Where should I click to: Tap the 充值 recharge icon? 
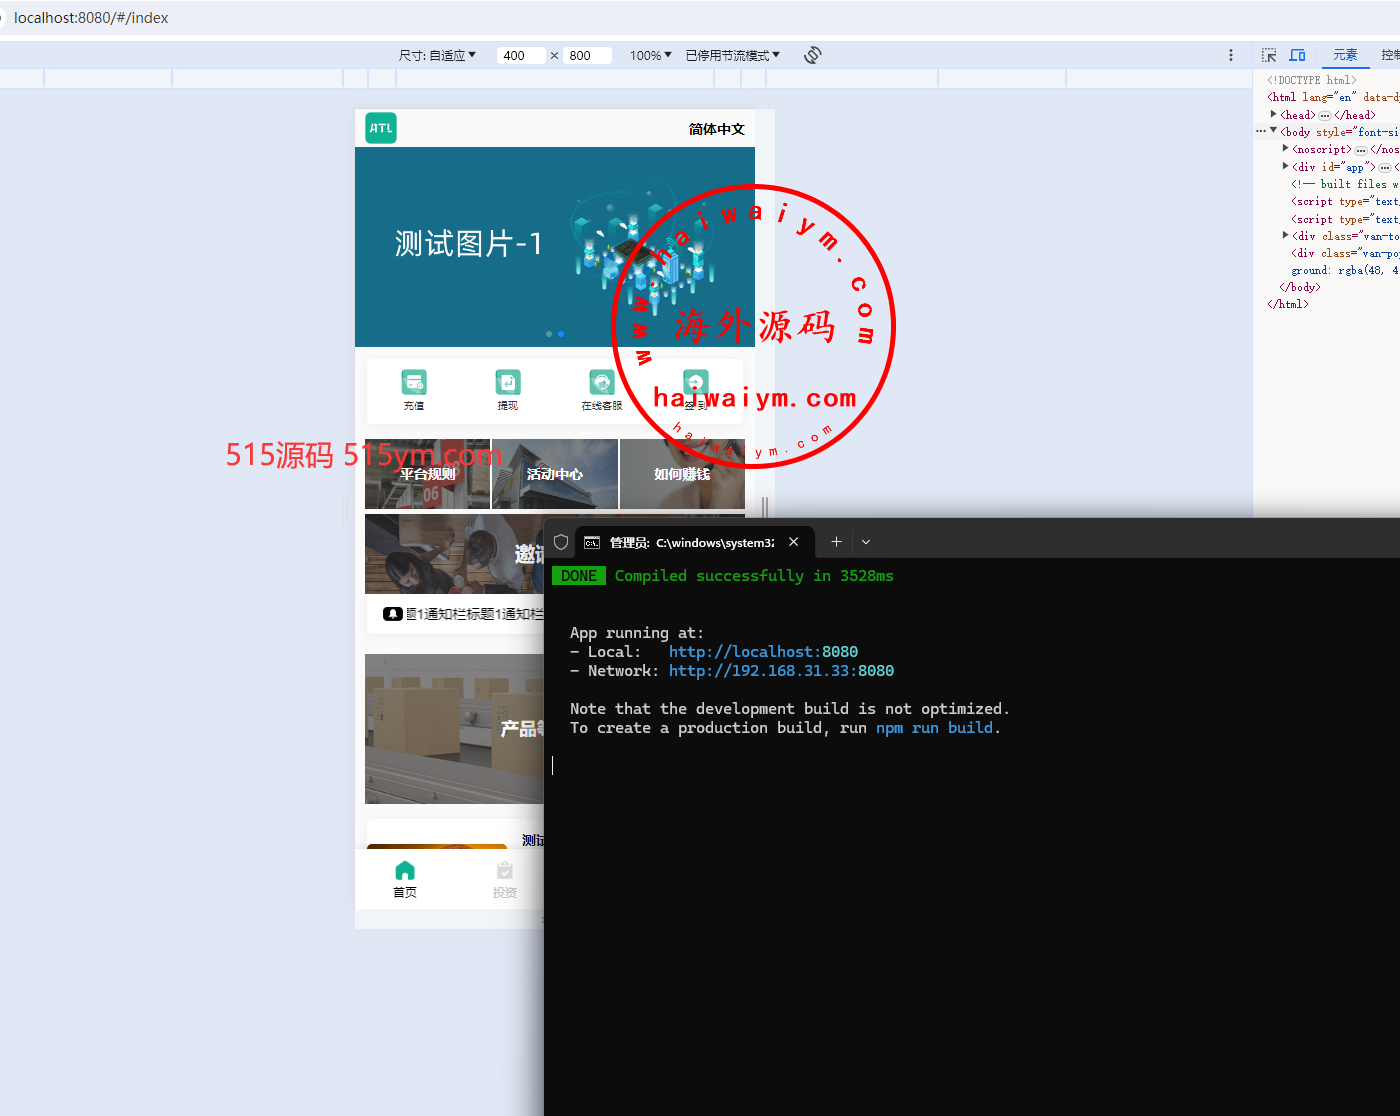[x=414, y=383]
